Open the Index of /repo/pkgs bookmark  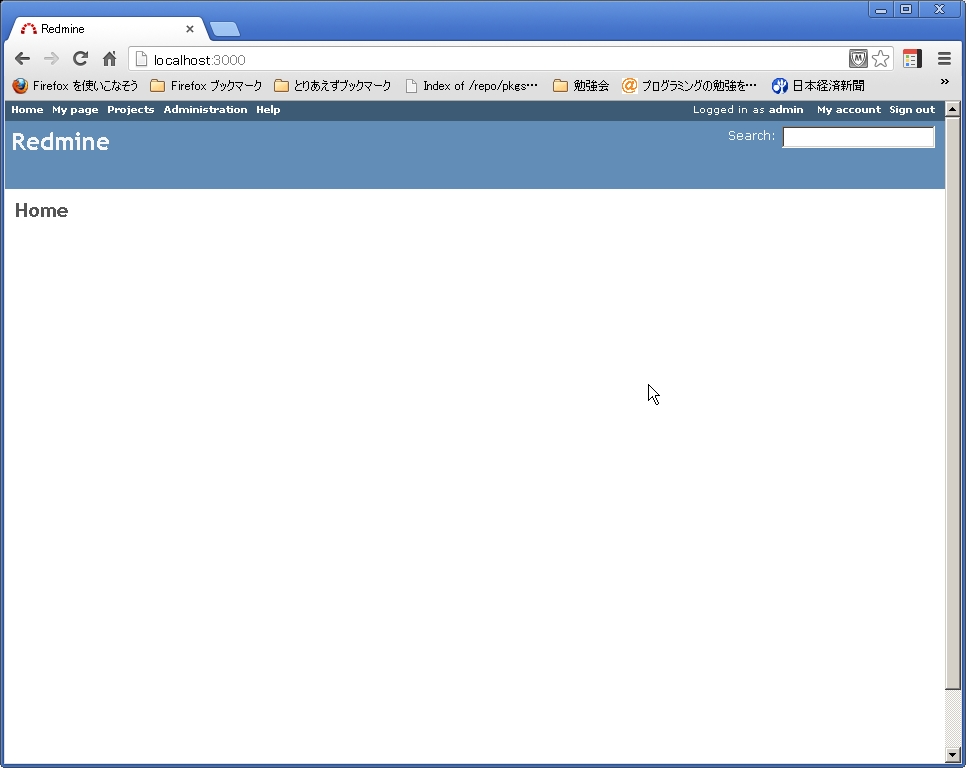point(471,86)
